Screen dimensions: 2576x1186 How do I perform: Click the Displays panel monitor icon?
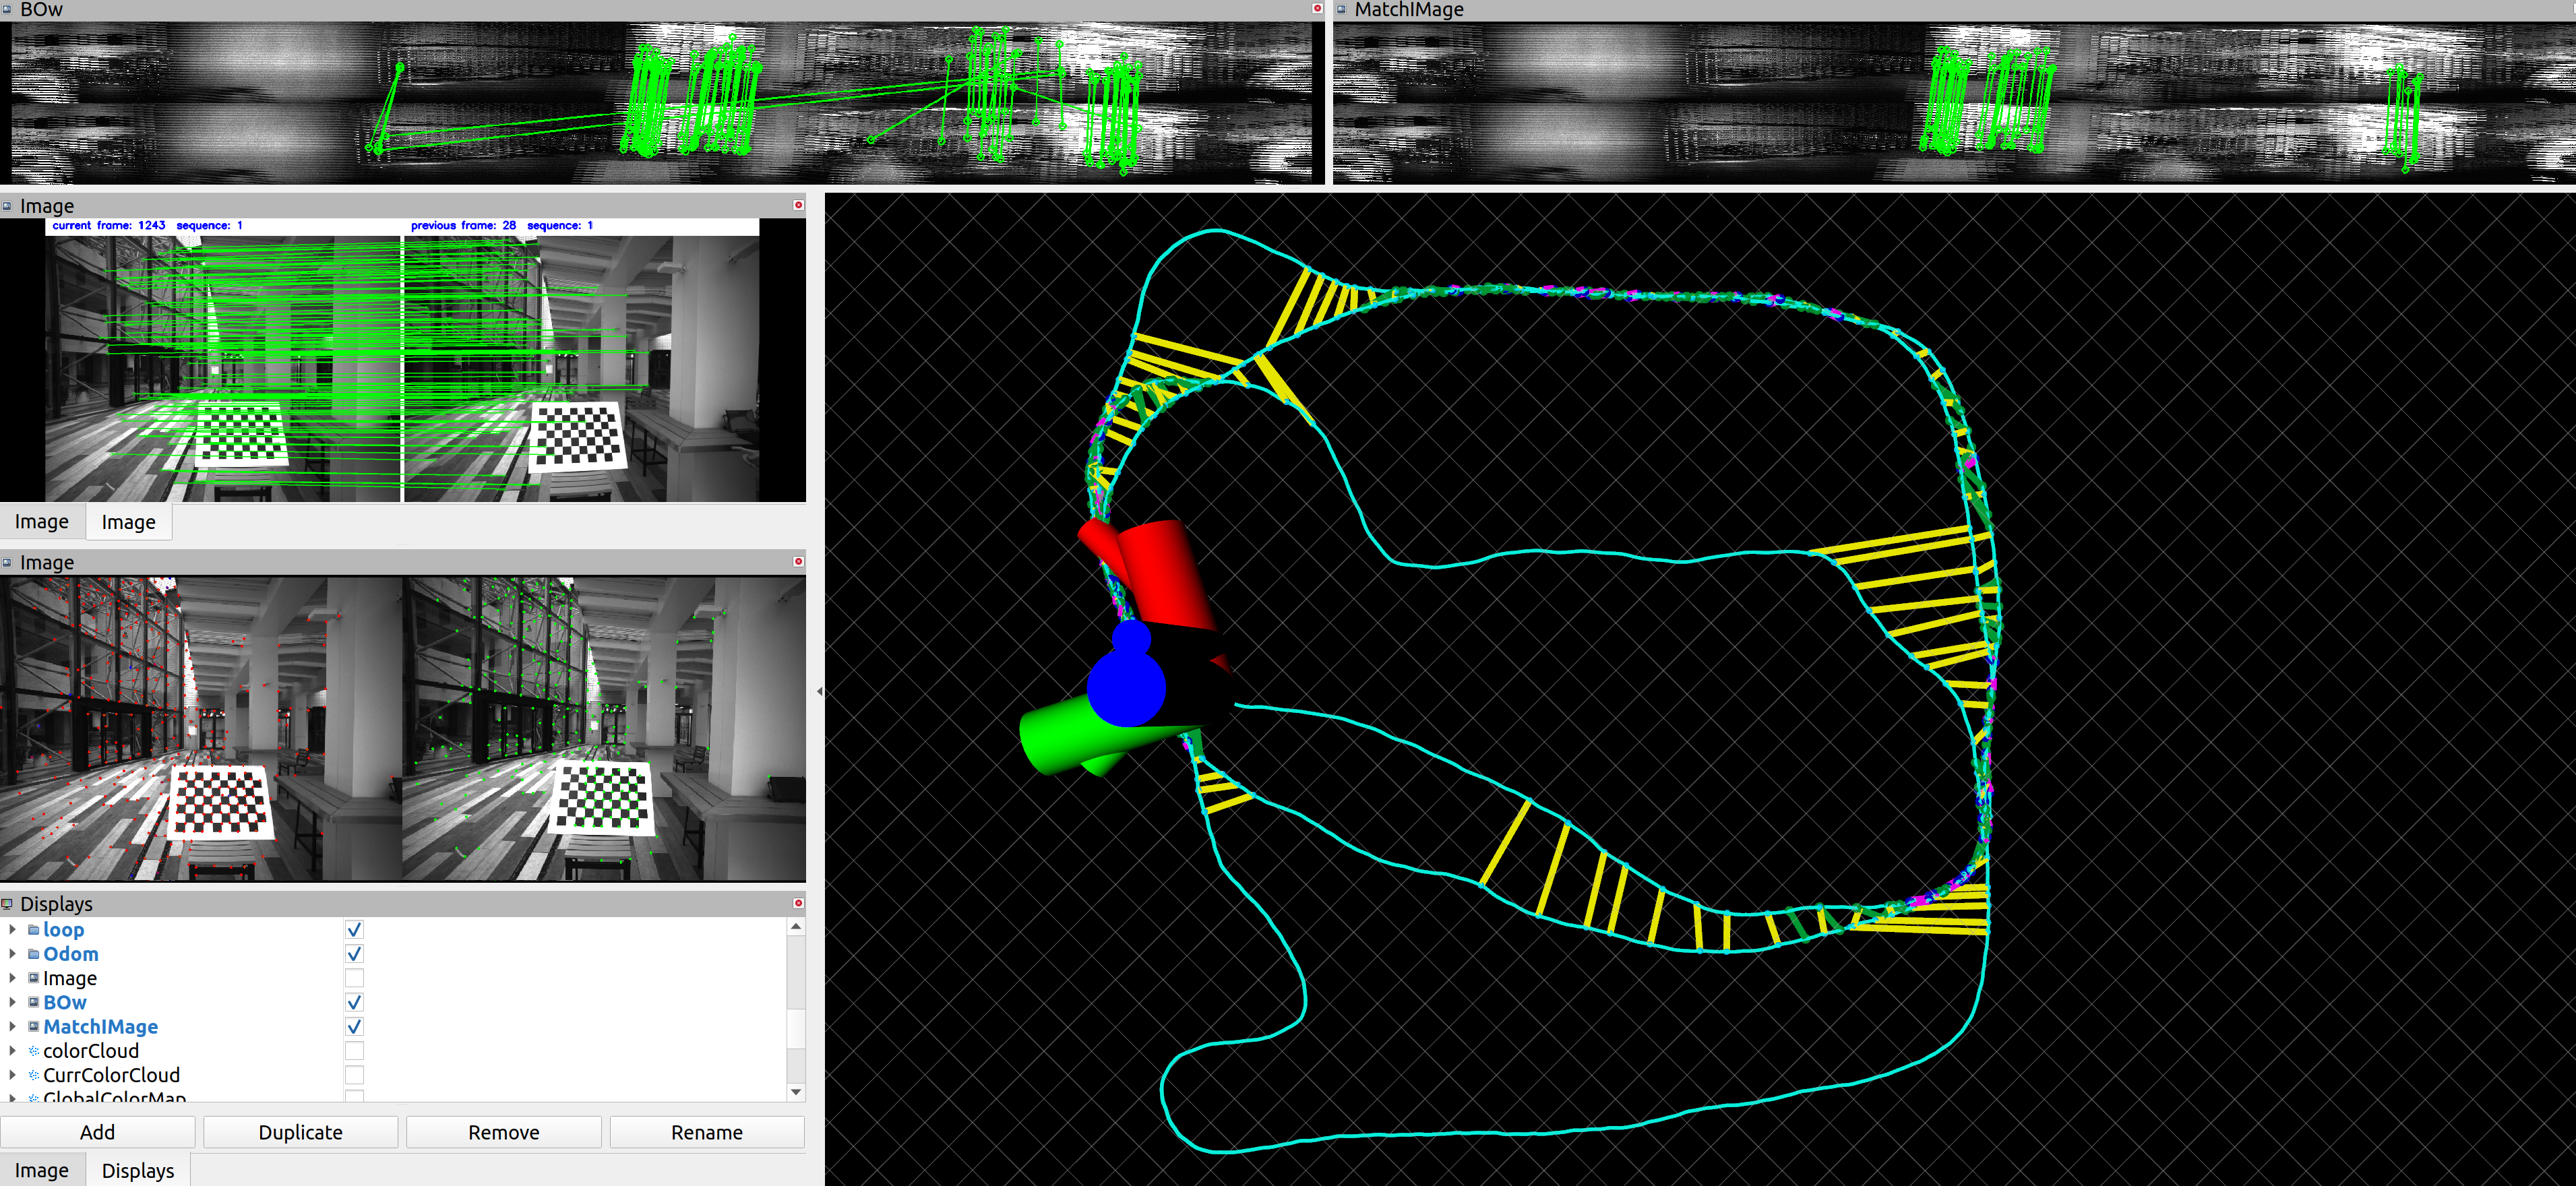point(7,904)
